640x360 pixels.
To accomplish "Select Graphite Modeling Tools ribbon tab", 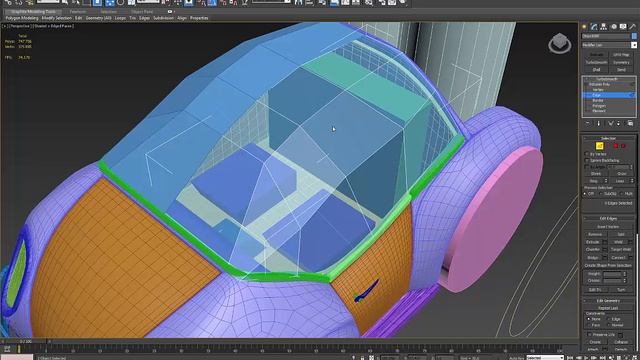I will tap(33, 12).
